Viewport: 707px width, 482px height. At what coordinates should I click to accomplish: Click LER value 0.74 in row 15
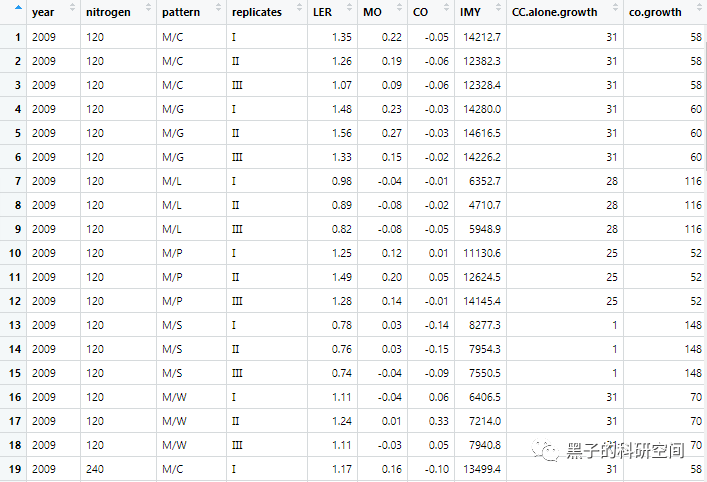pyautogui.click(x=342, y=372)
